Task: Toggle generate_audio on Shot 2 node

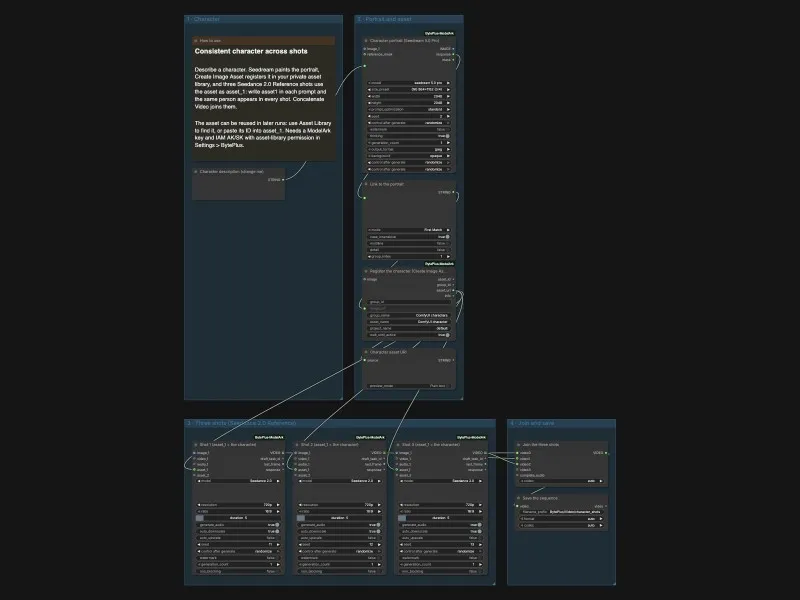Action: click(x=339, y=524)
